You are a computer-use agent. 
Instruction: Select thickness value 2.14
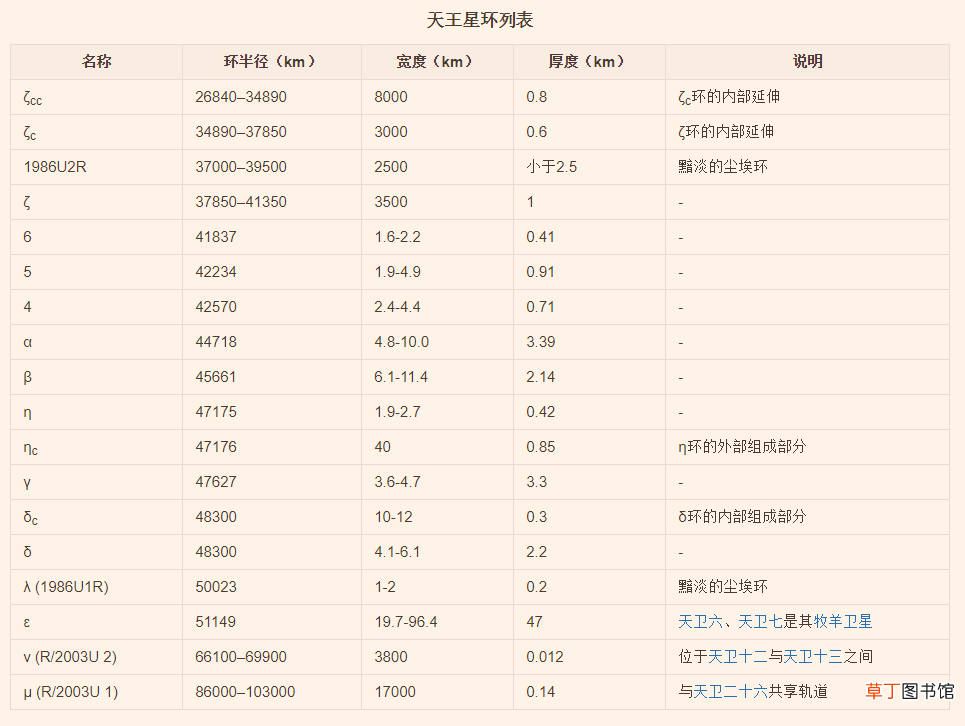point(541,377)
